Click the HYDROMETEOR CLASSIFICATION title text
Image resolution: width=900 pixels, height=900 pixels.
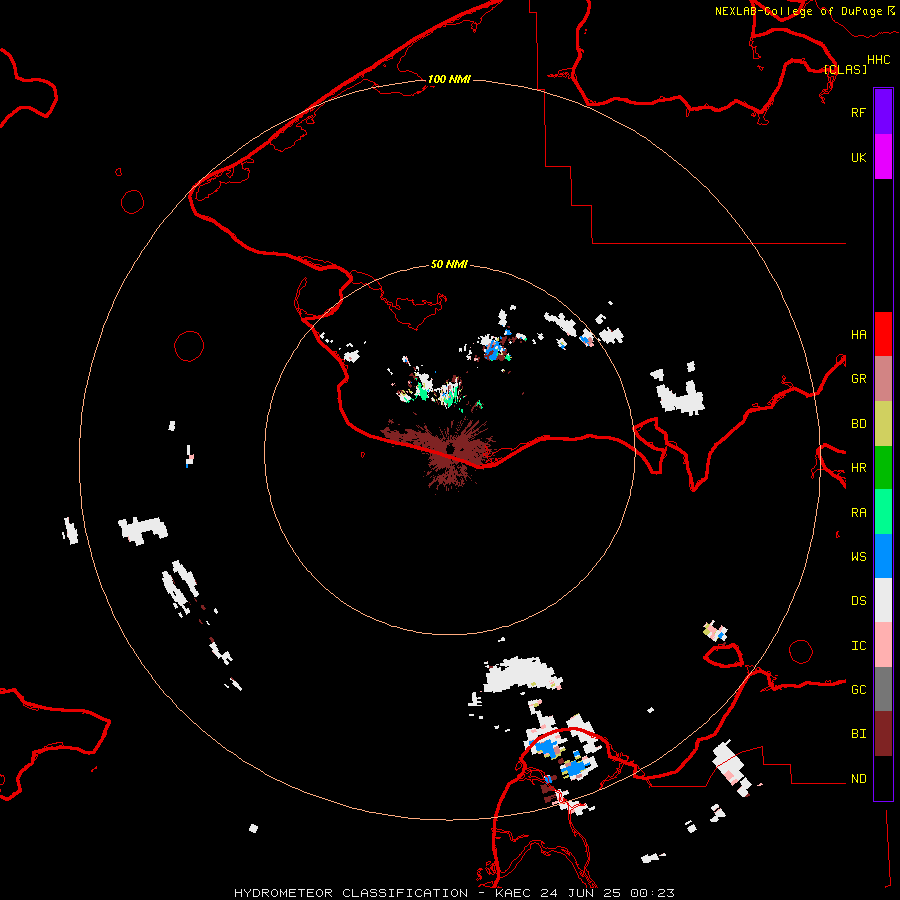tap(351, 893)
